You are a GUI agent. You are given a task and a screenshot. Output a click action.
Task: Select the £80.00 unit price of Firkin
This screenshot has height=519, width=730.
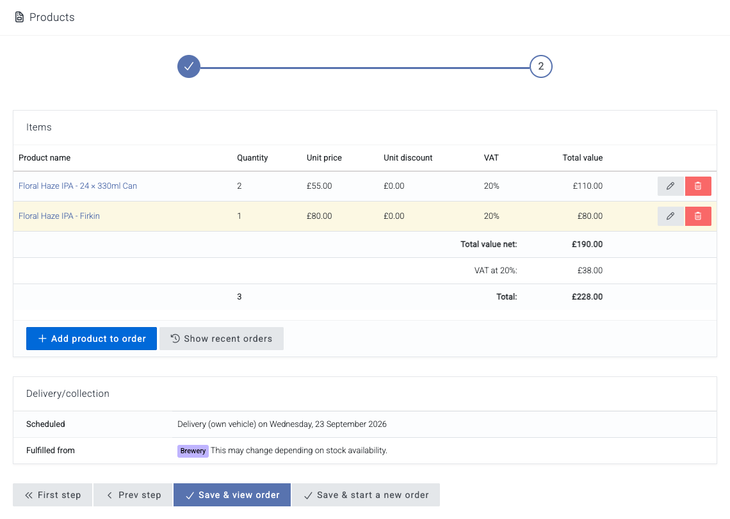(x=319, y=216)
